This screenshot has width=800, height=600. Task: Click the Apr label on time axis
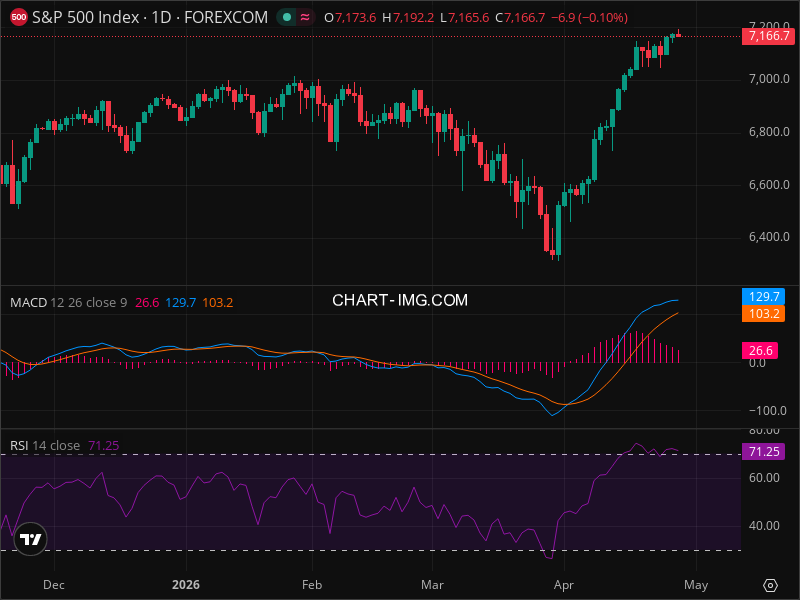tap(564, 585)
